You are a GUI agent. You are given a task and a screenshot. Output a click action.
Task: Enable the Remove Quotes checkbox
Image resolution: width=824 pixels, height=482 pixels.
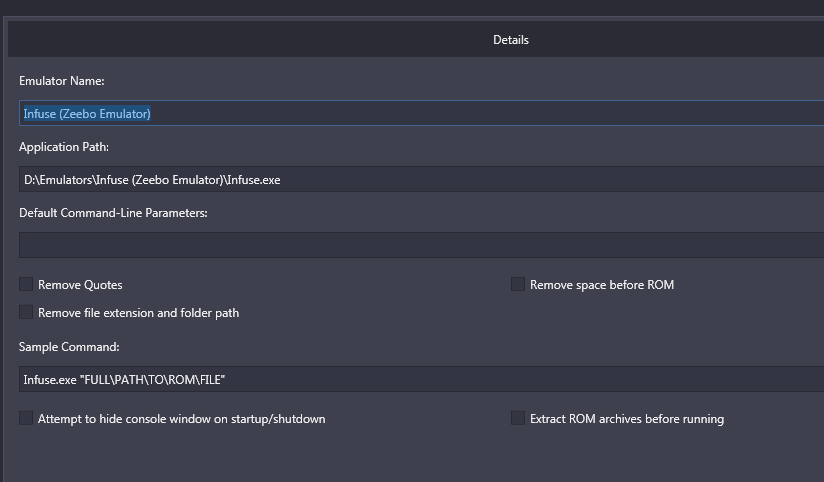click(26, 284)
